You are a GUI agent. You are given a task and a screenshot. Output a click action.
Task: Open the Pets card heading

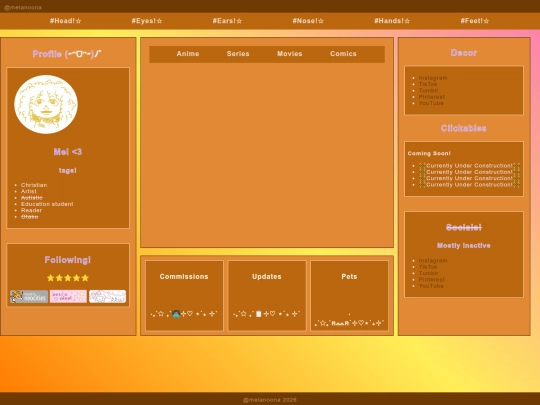349,277
